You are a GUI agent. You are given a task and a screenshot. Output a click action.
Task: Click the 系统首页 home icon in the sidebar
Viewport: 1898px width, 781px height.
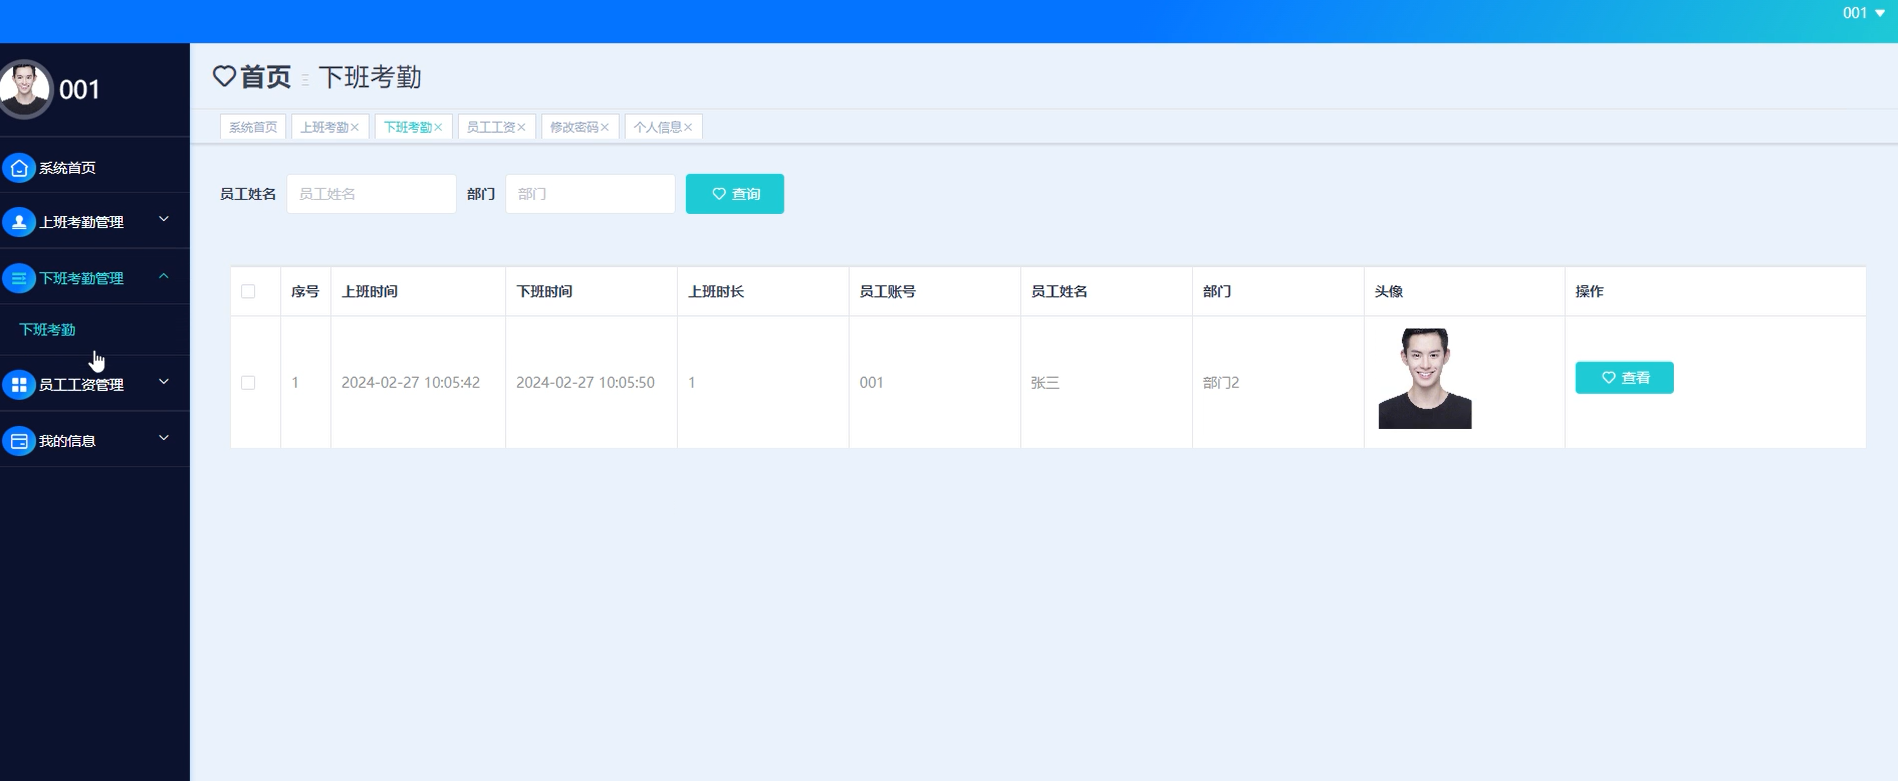(19, 168)
